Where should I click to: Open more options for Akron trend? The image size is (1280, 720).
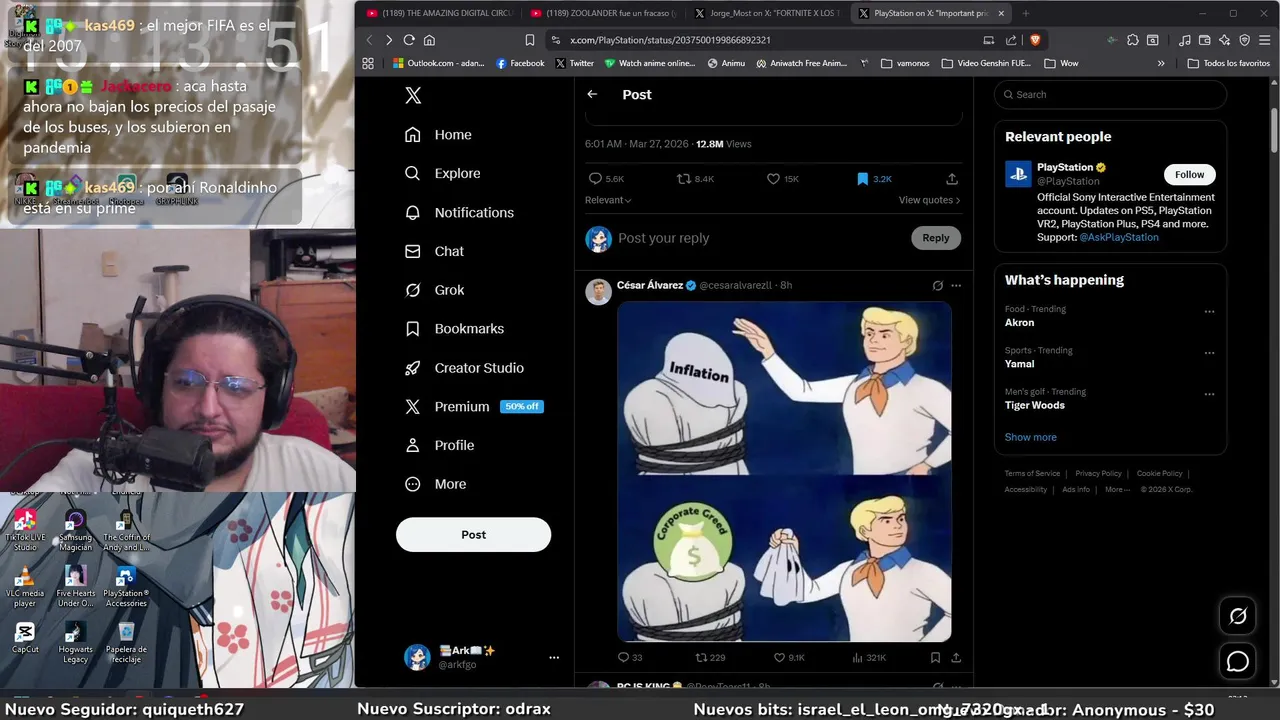point(1209,312)
